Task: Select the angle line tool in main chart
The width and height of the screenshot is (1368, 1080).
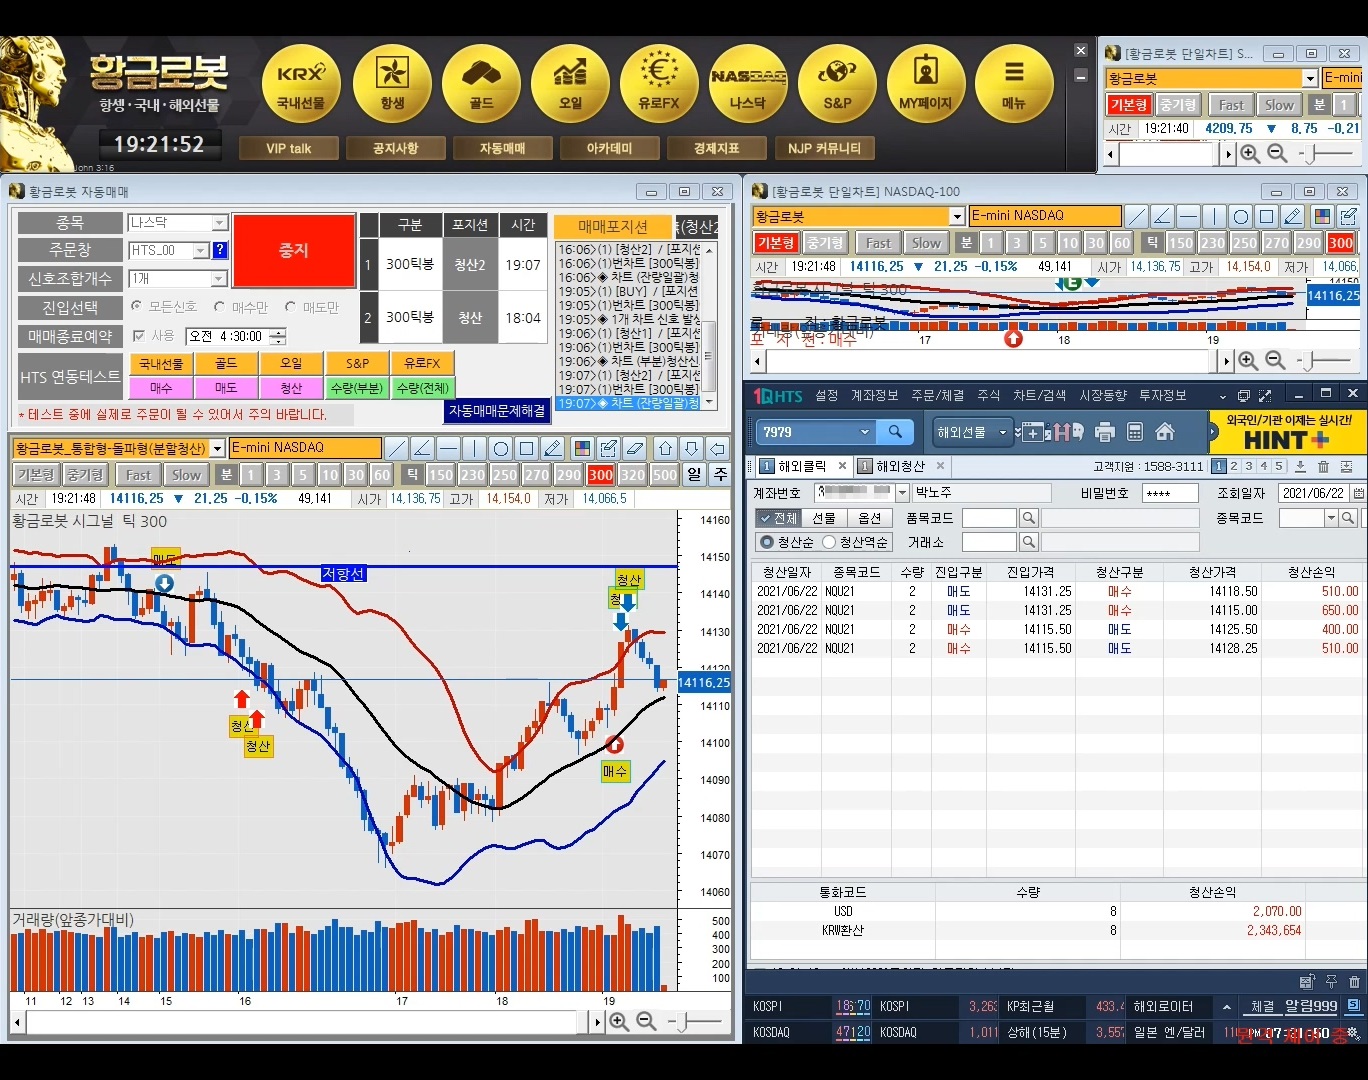Action: tap(423, 448)
